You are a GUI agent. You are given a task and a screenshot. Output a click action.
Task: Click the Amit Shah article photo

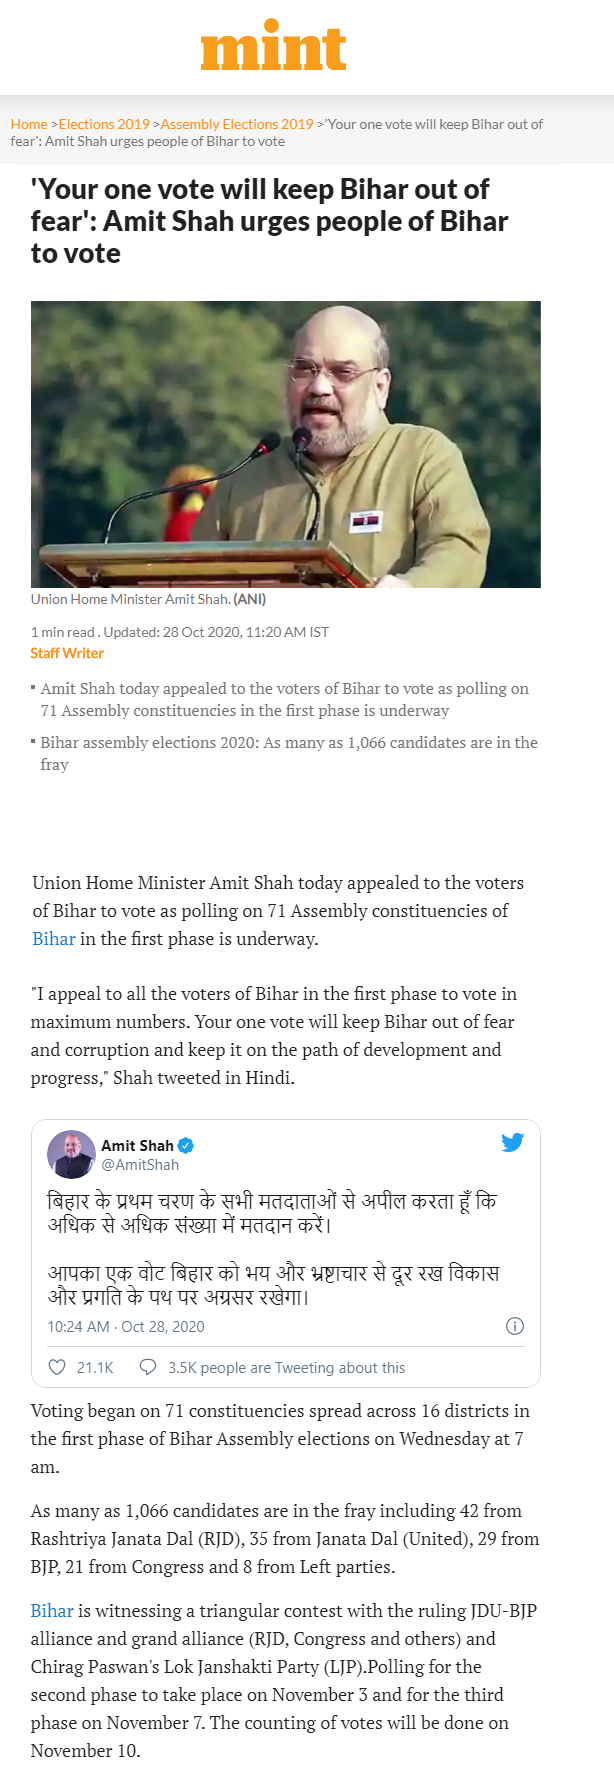pyautogui.click(x=285, y=444)
